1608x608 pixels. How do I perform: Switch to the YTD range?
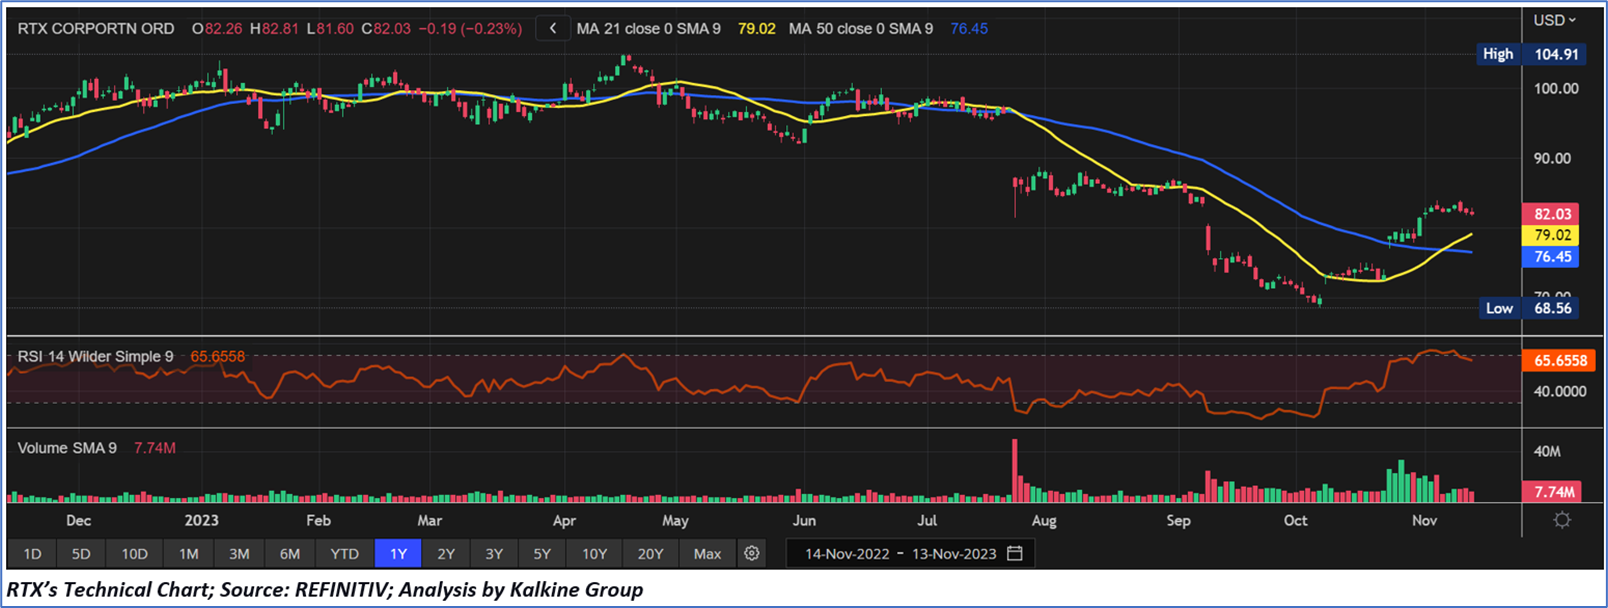click(x=345, y=553)
